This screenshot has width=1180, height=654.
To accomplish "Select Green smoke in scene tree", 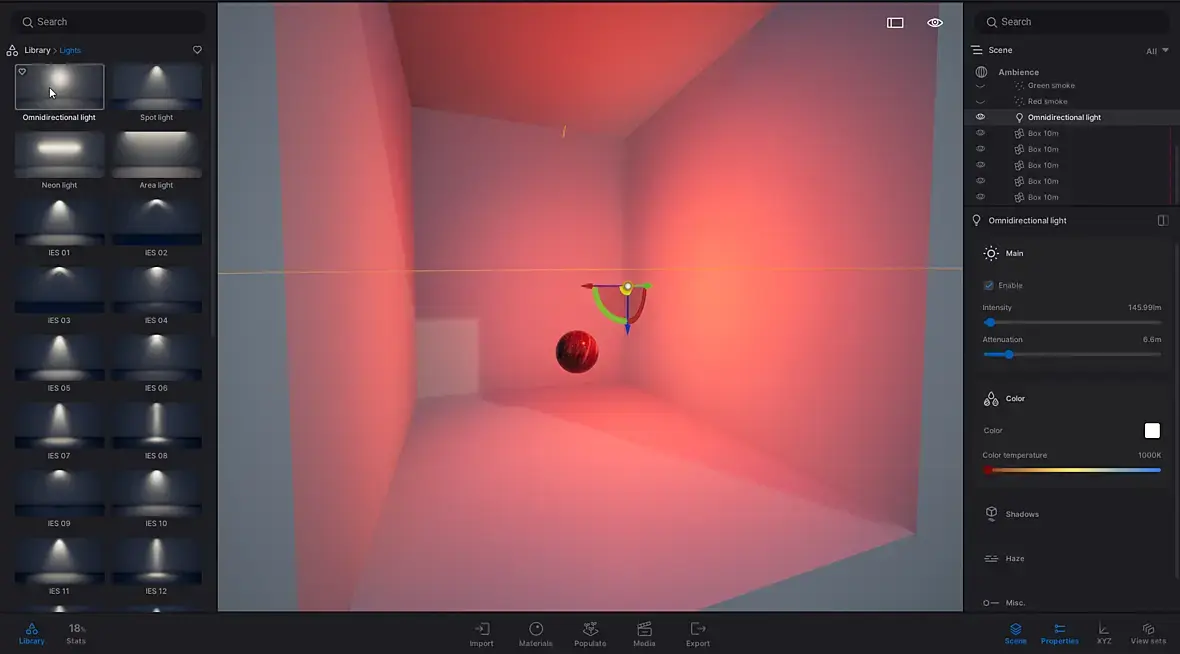I will pos(1051,86).
